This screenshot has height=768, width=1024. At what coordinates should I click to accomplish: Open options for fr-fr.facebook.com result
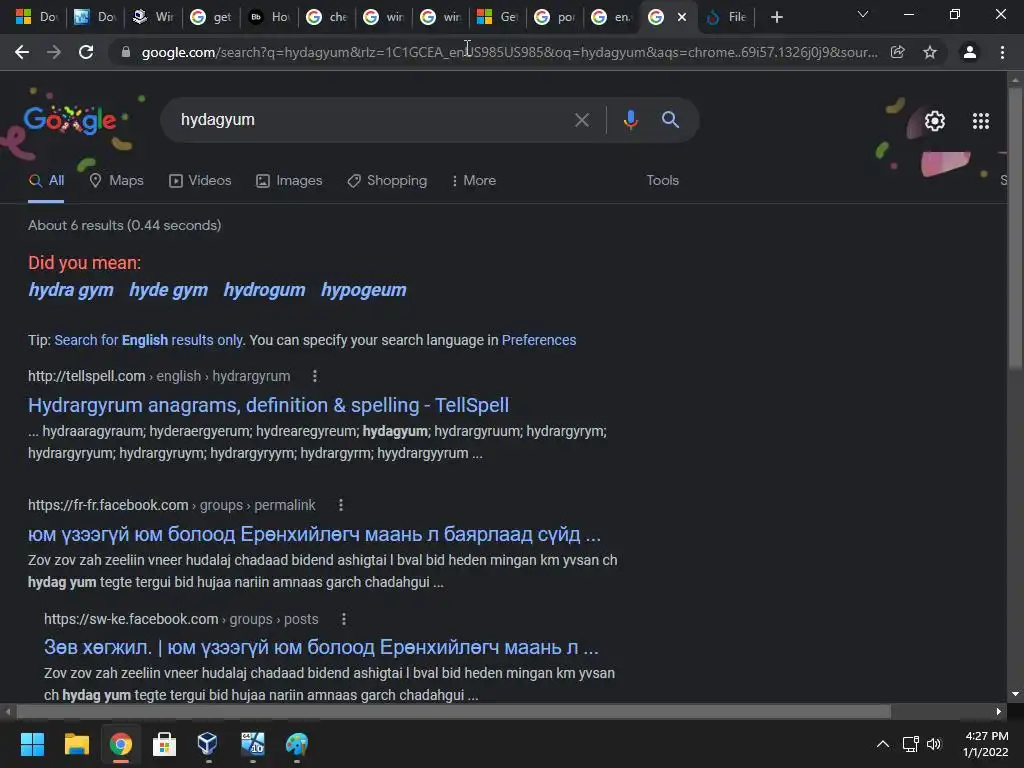(x=340, y=505)
